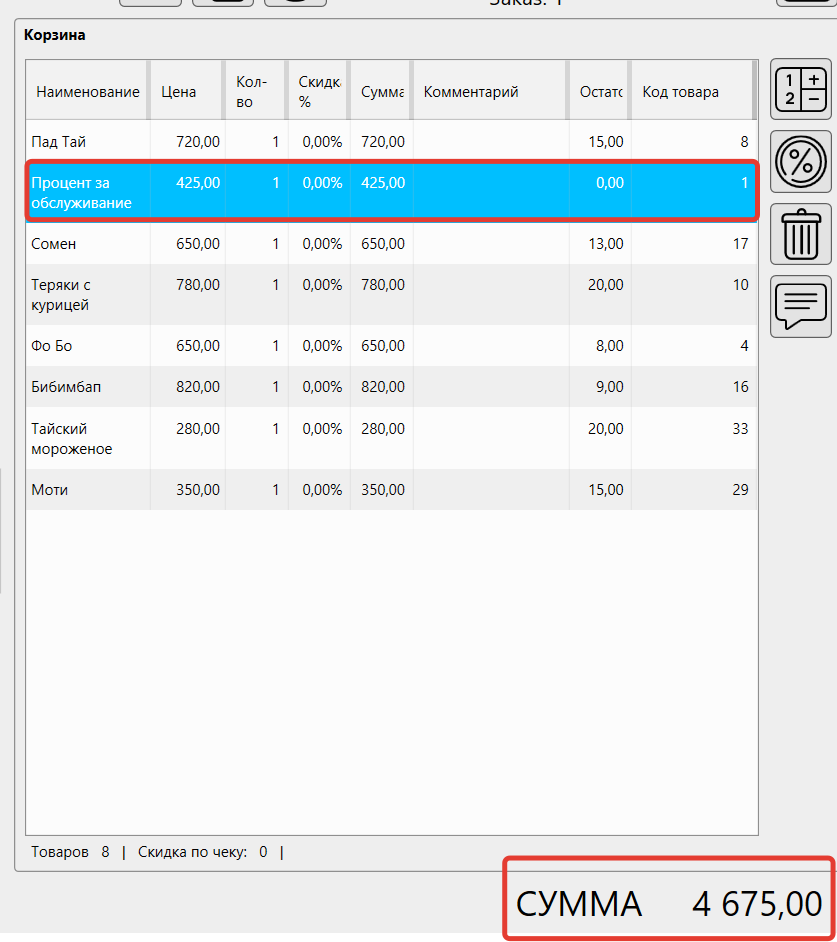The image size is (837, 942).
Task: Open the quantity calculator icon
Action: [x=801, y=89]
